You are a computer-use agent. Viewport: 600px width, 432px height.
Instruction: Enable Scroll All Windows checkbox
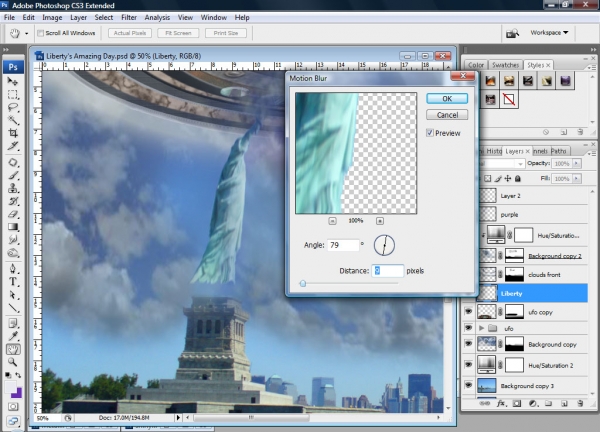pyautogui.click(x=41, y=33)
